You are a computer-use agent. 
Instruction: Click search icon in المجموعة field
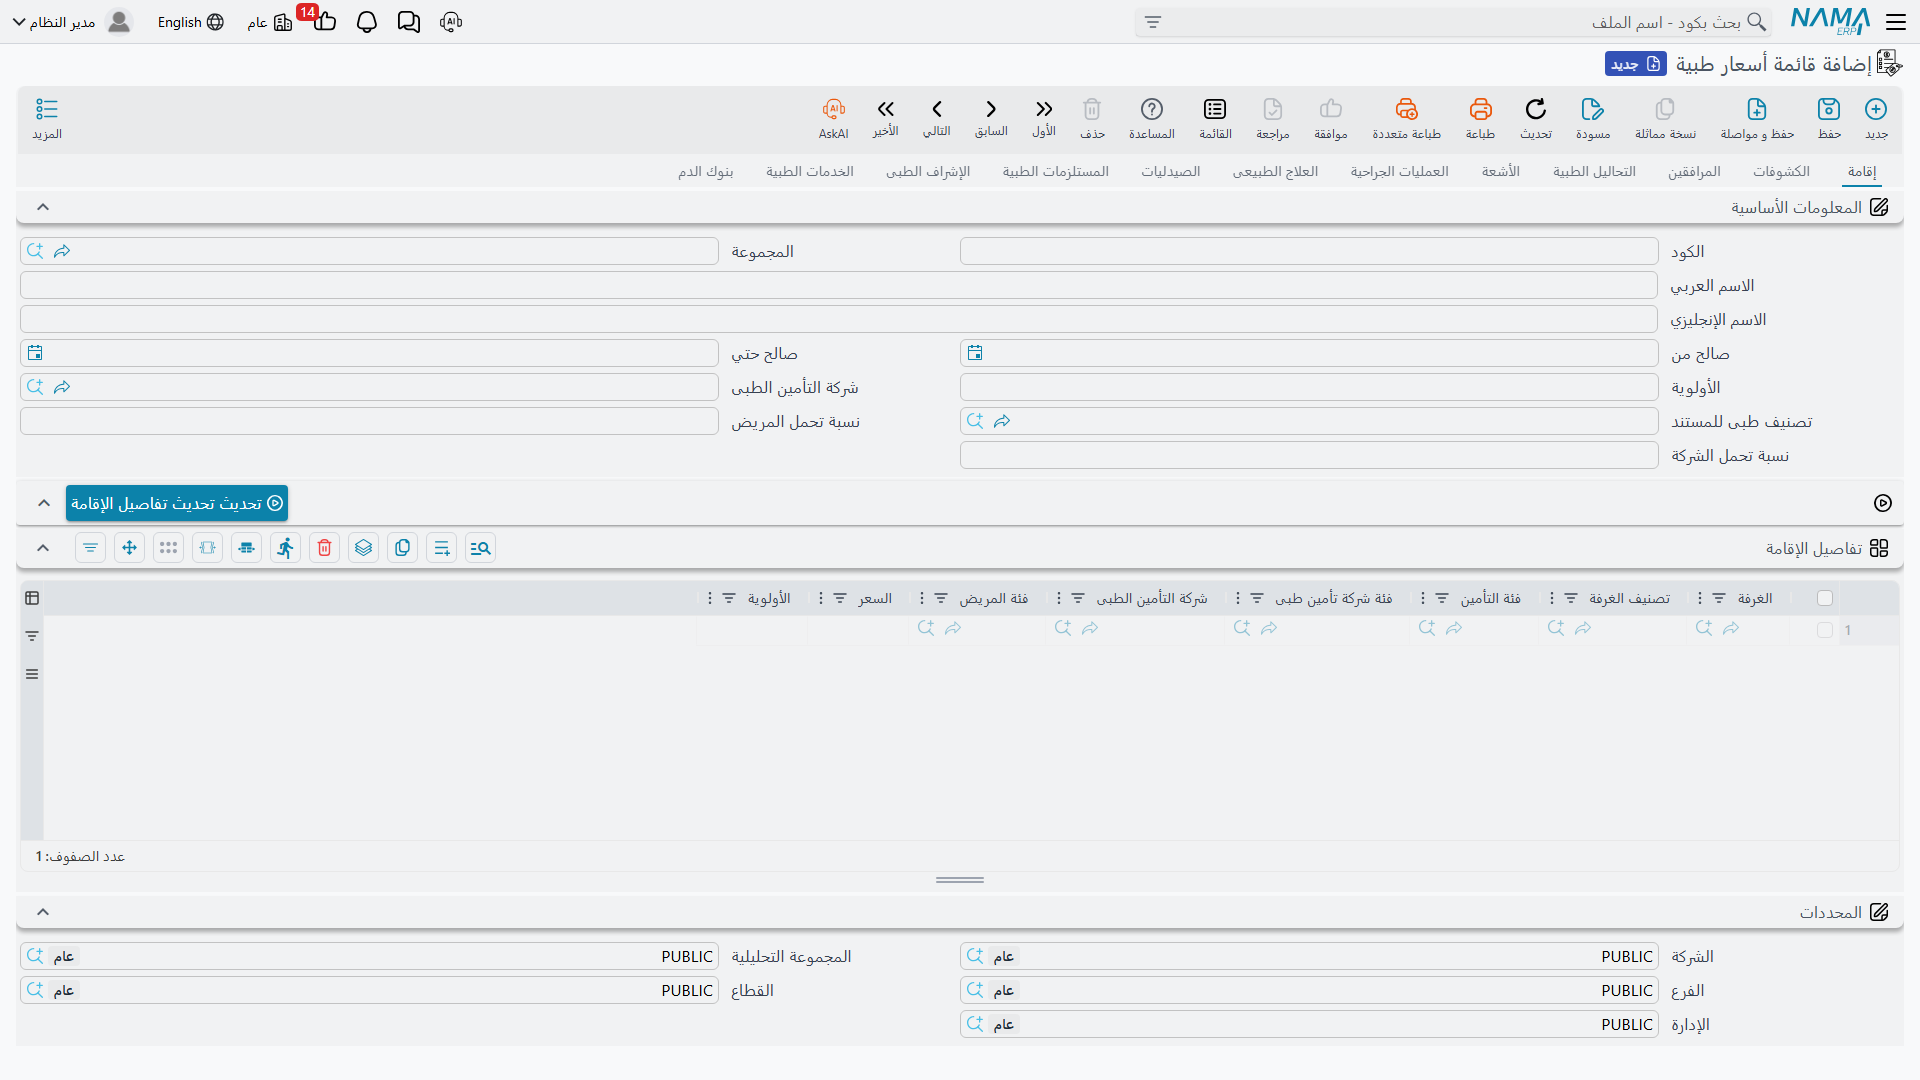tap(35, 251)
